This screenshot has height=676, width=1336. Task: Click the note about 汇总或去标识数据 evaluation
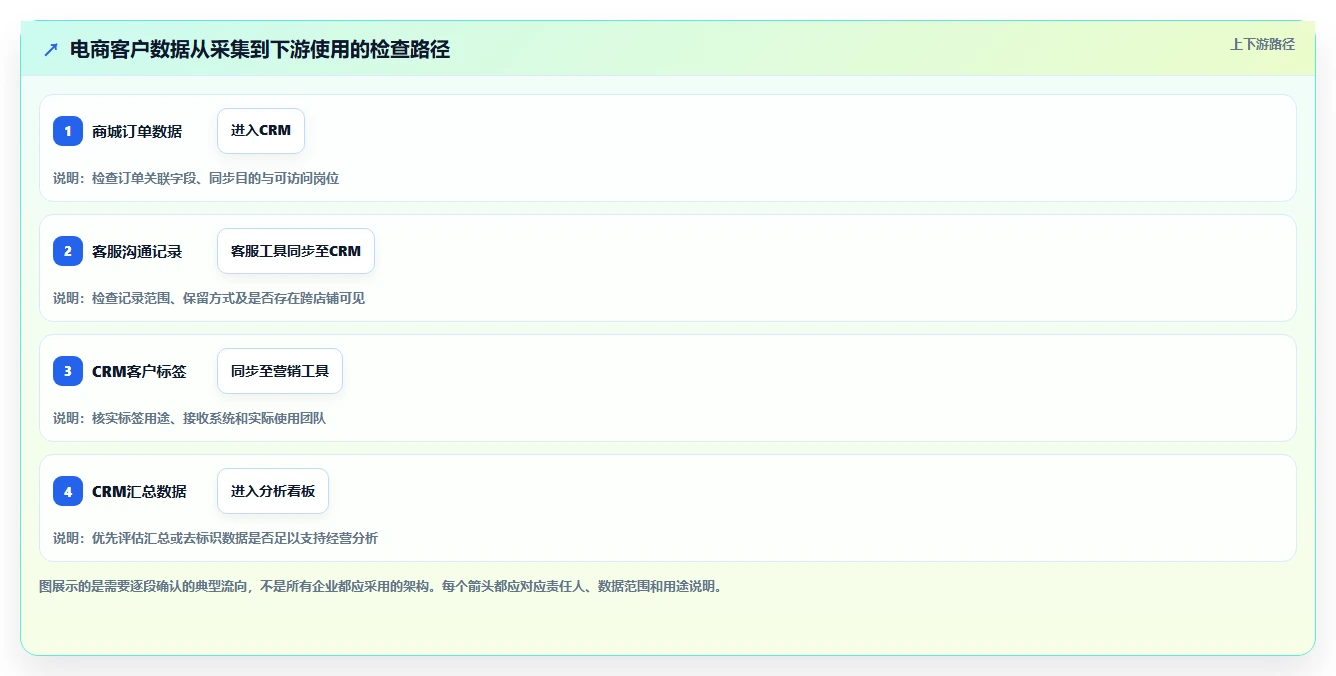(216, 538)
